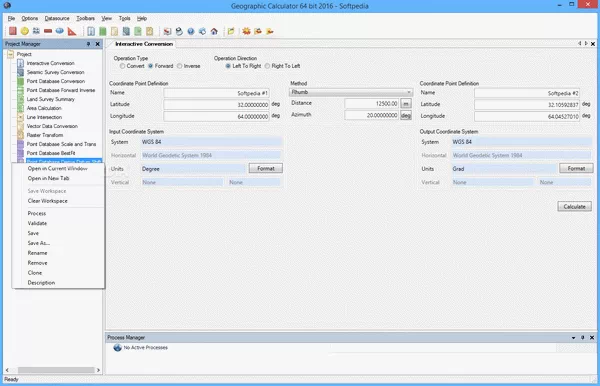Change the distance unit m button
The image size is (600, 386).
click(x=406, y=104)
